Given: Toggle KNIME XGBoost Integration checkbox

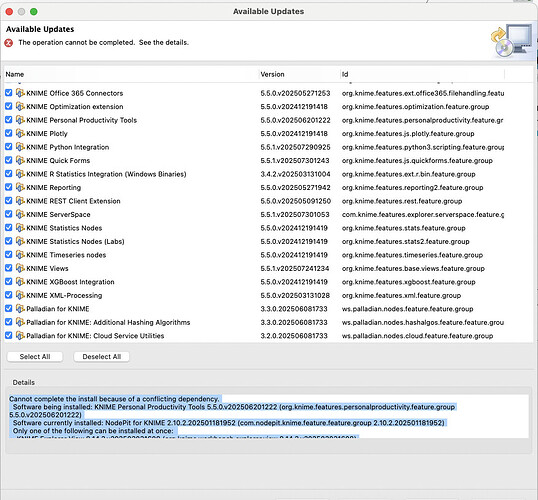Looking at the screenshot, I should (9, 281).
